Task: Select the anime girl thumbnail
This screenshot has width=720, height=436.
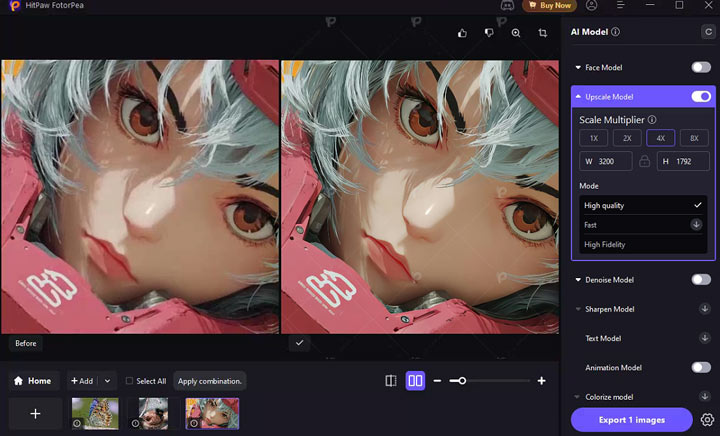Action: (x=212, y=414)
